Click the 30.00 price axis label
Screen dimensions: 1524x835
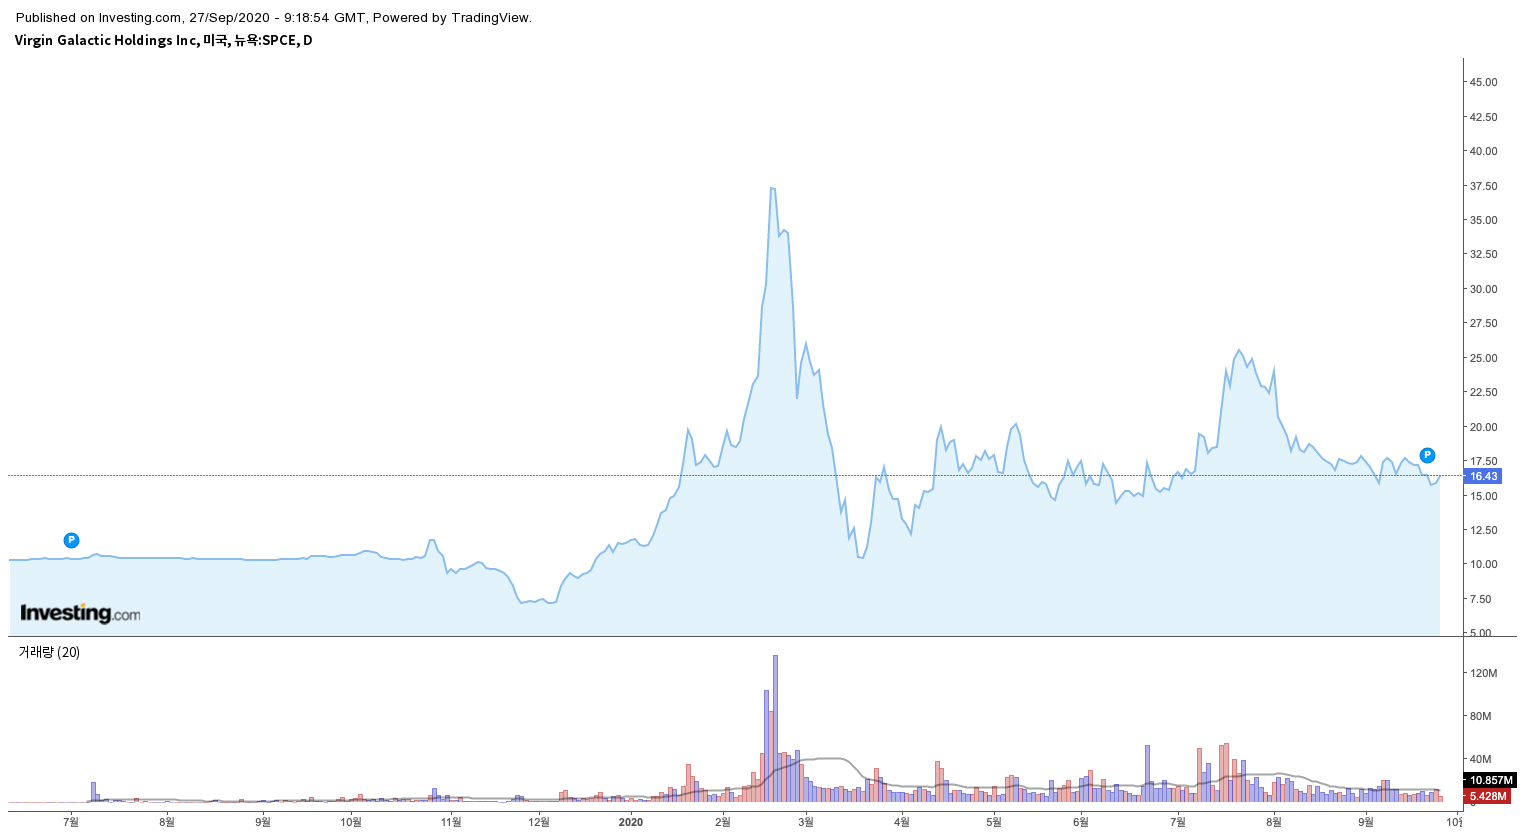[x=1483, y=289]
